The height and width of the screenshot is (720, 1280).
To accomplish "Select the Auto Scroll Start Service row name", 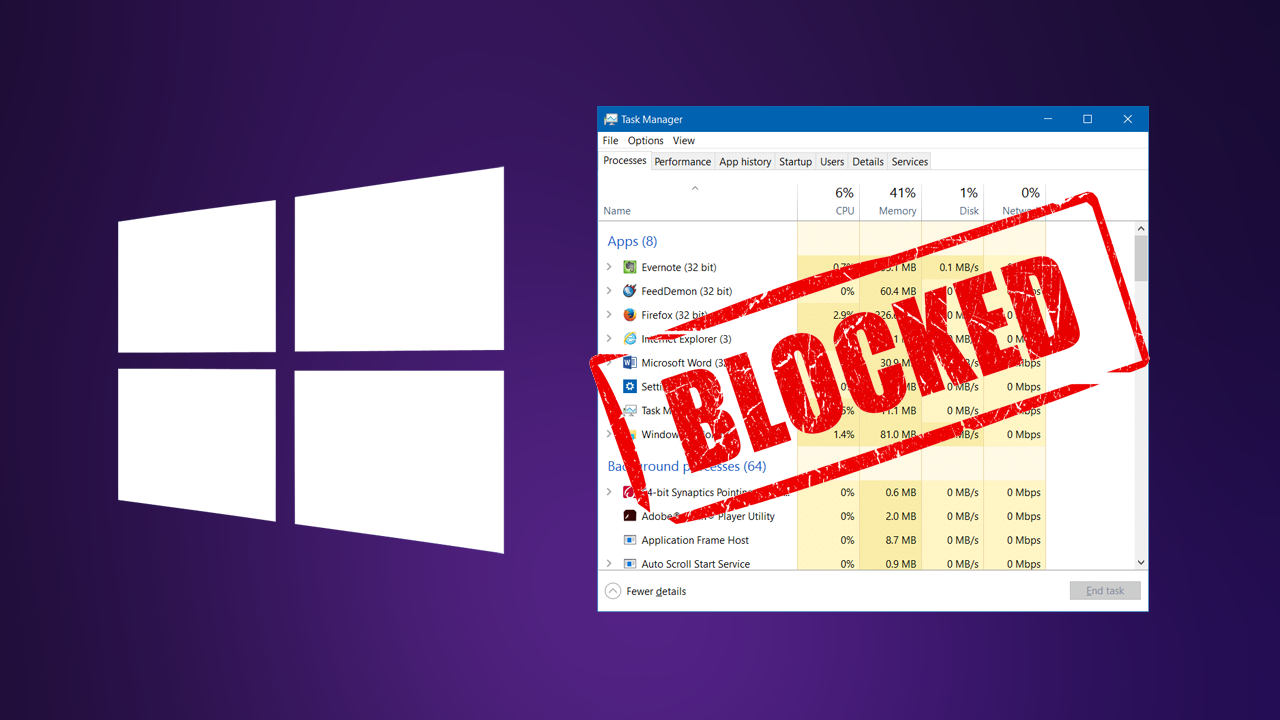I will 696,564.
